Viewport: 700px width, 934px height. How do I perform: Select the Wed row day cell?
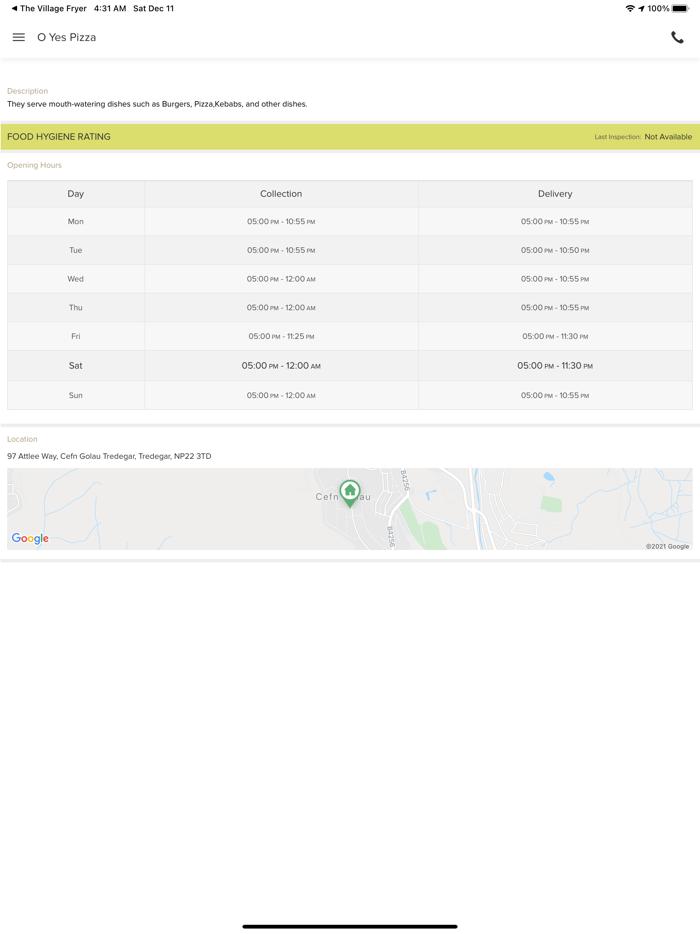[x=76, y=279]
